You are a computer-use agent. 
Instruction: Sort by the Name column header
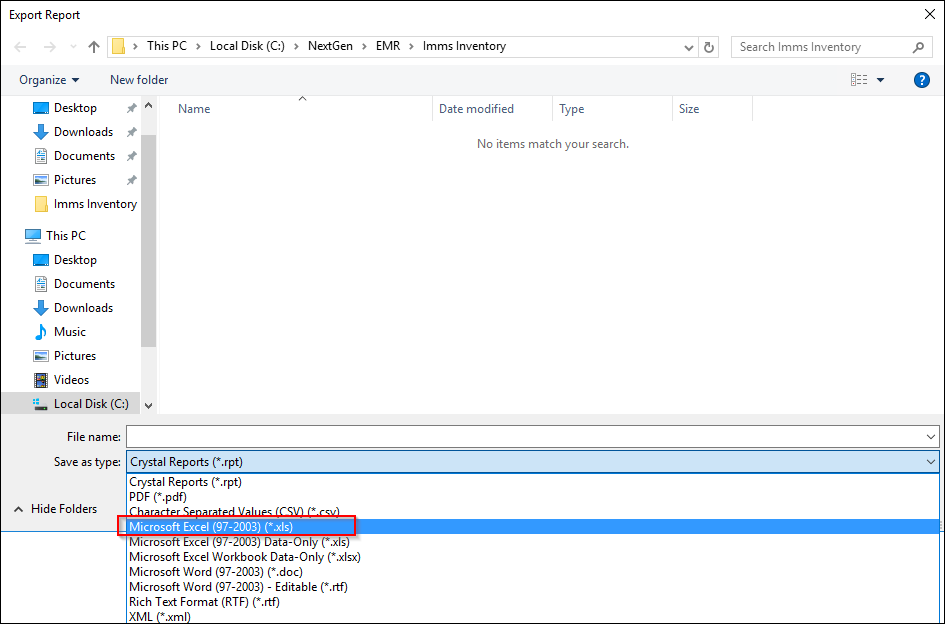[x=194, y=109]
